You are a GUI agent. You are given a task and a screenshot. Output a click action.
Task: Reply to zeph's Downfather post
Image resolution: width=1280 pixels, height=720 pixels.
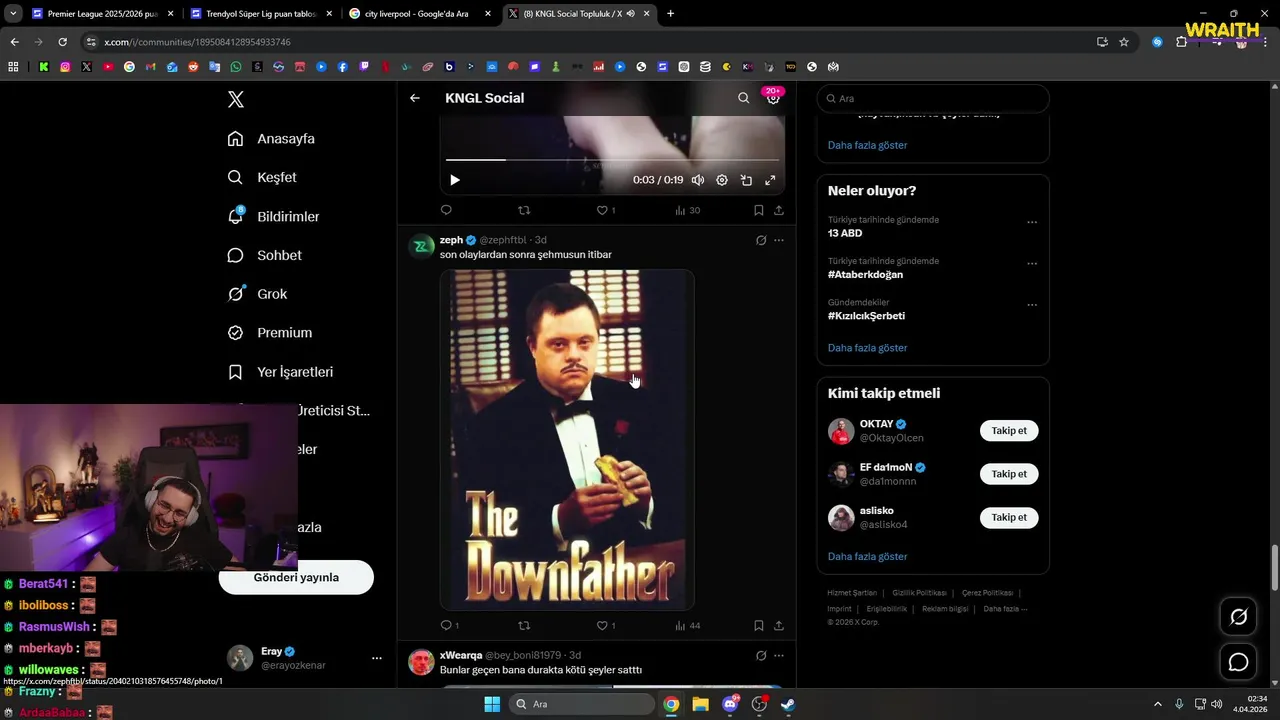pyautogui.click(x=449, y=626)
